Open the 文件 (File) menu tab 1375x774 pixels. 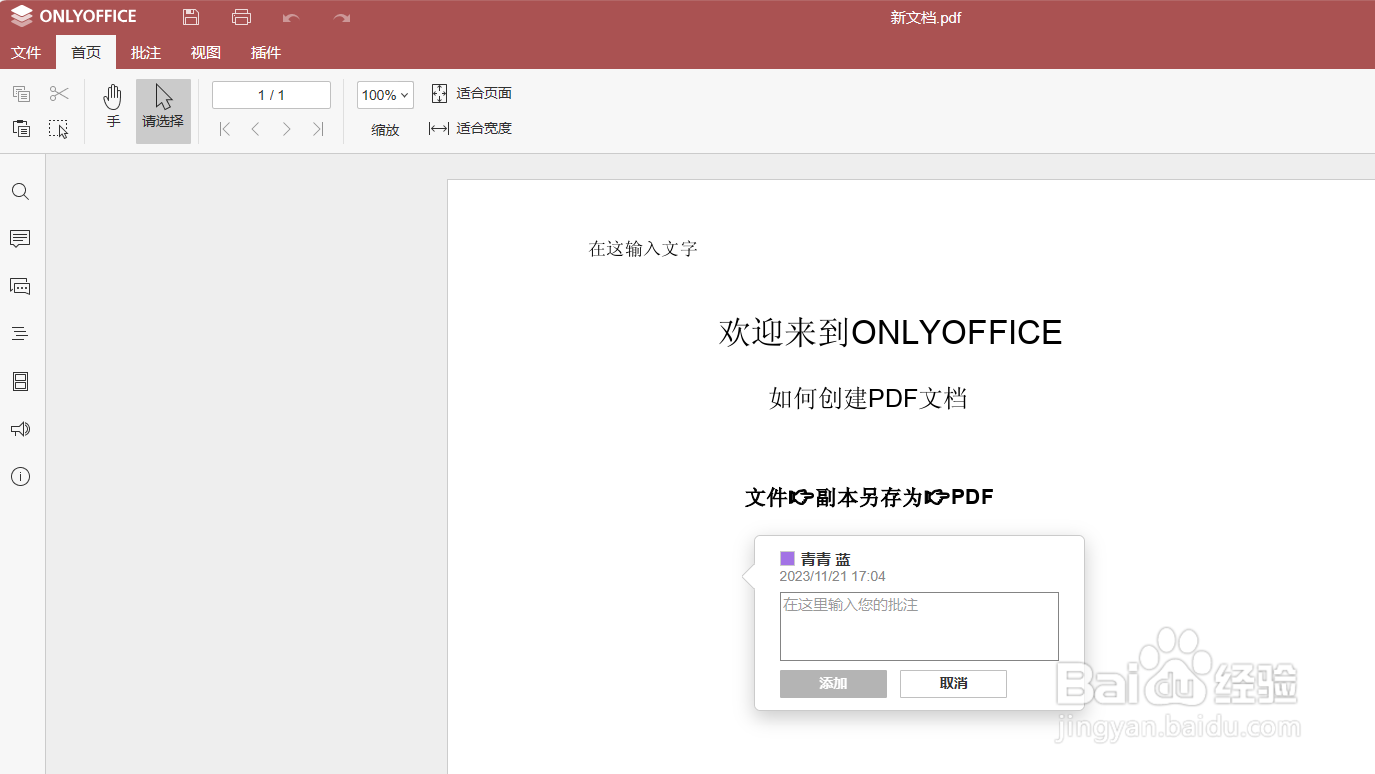26,52
